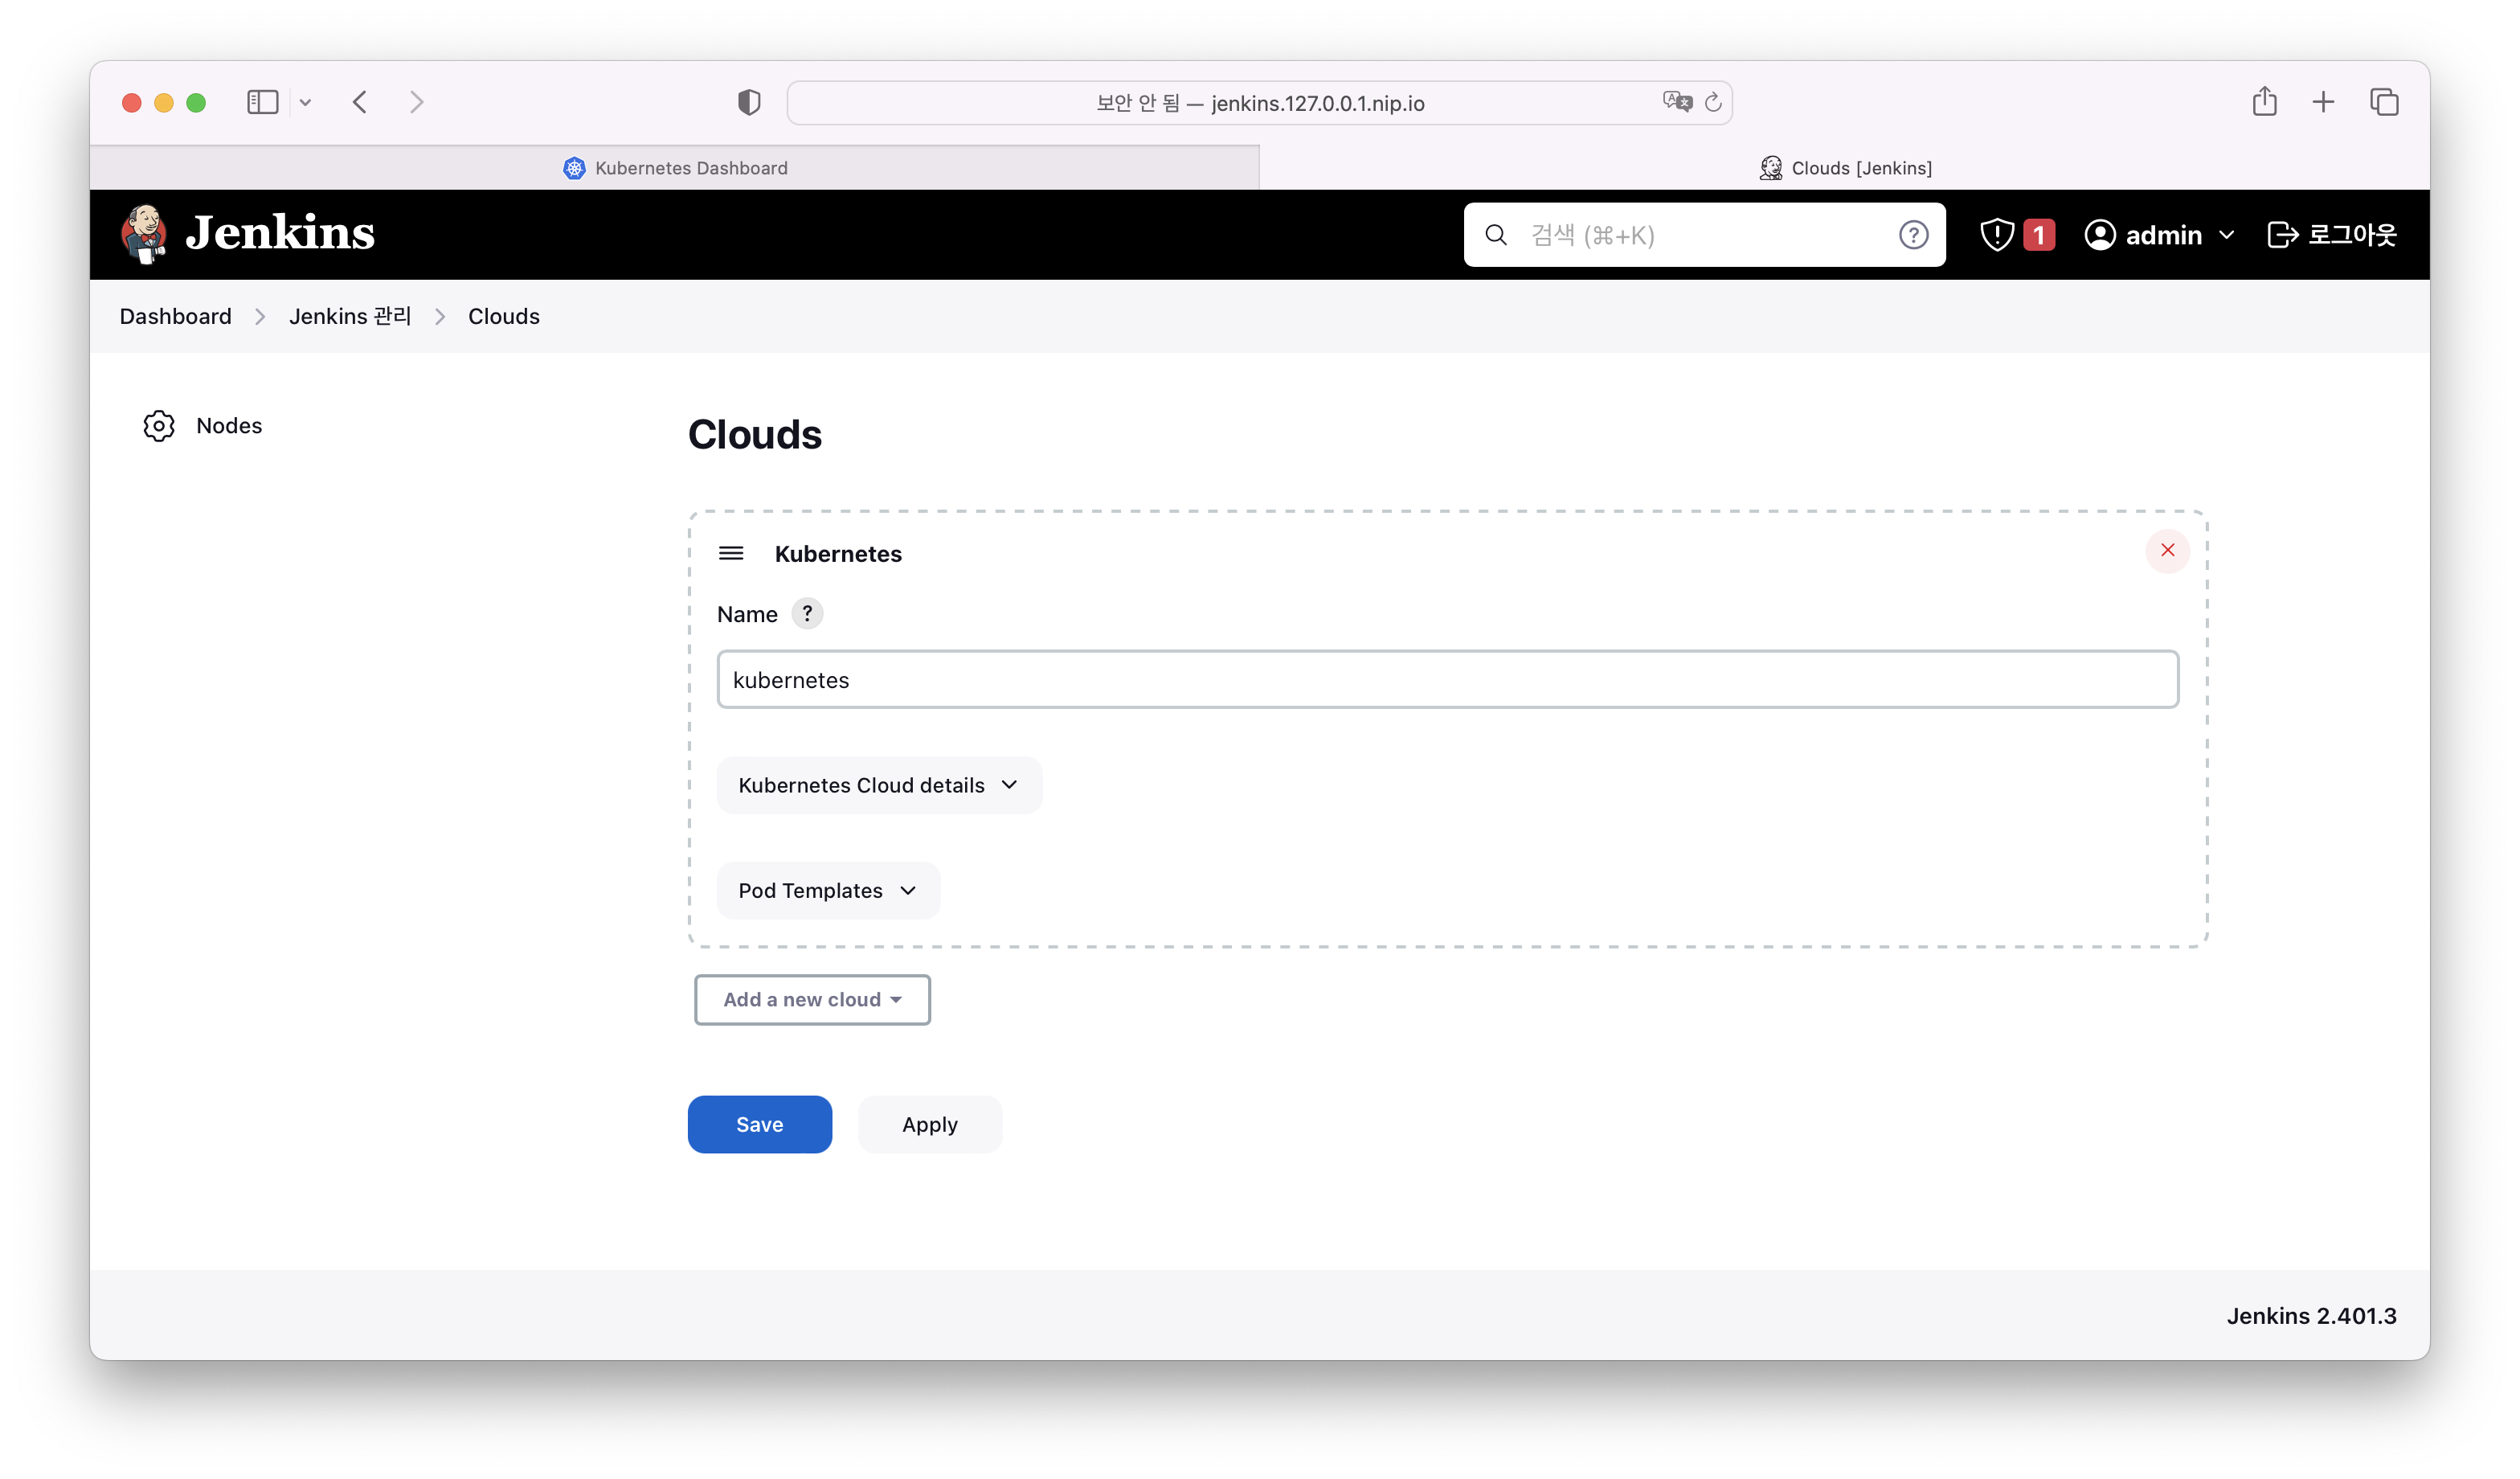Switch to the Kubernetes Dashboard tab
Screen dimensions: 2520x1479
click(675, 168)
